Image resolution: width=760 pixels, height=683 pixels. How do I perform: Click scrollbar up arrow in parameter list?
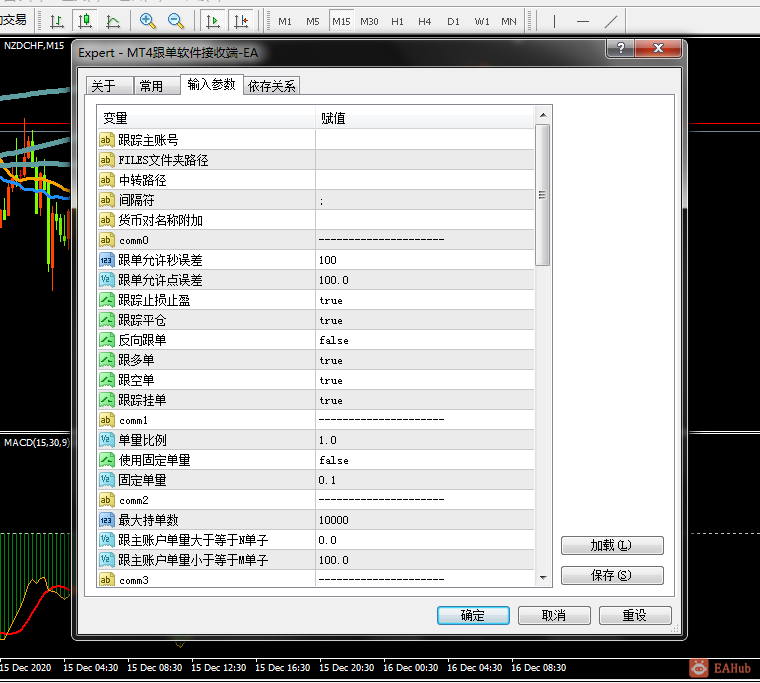(x=543, y=115)
